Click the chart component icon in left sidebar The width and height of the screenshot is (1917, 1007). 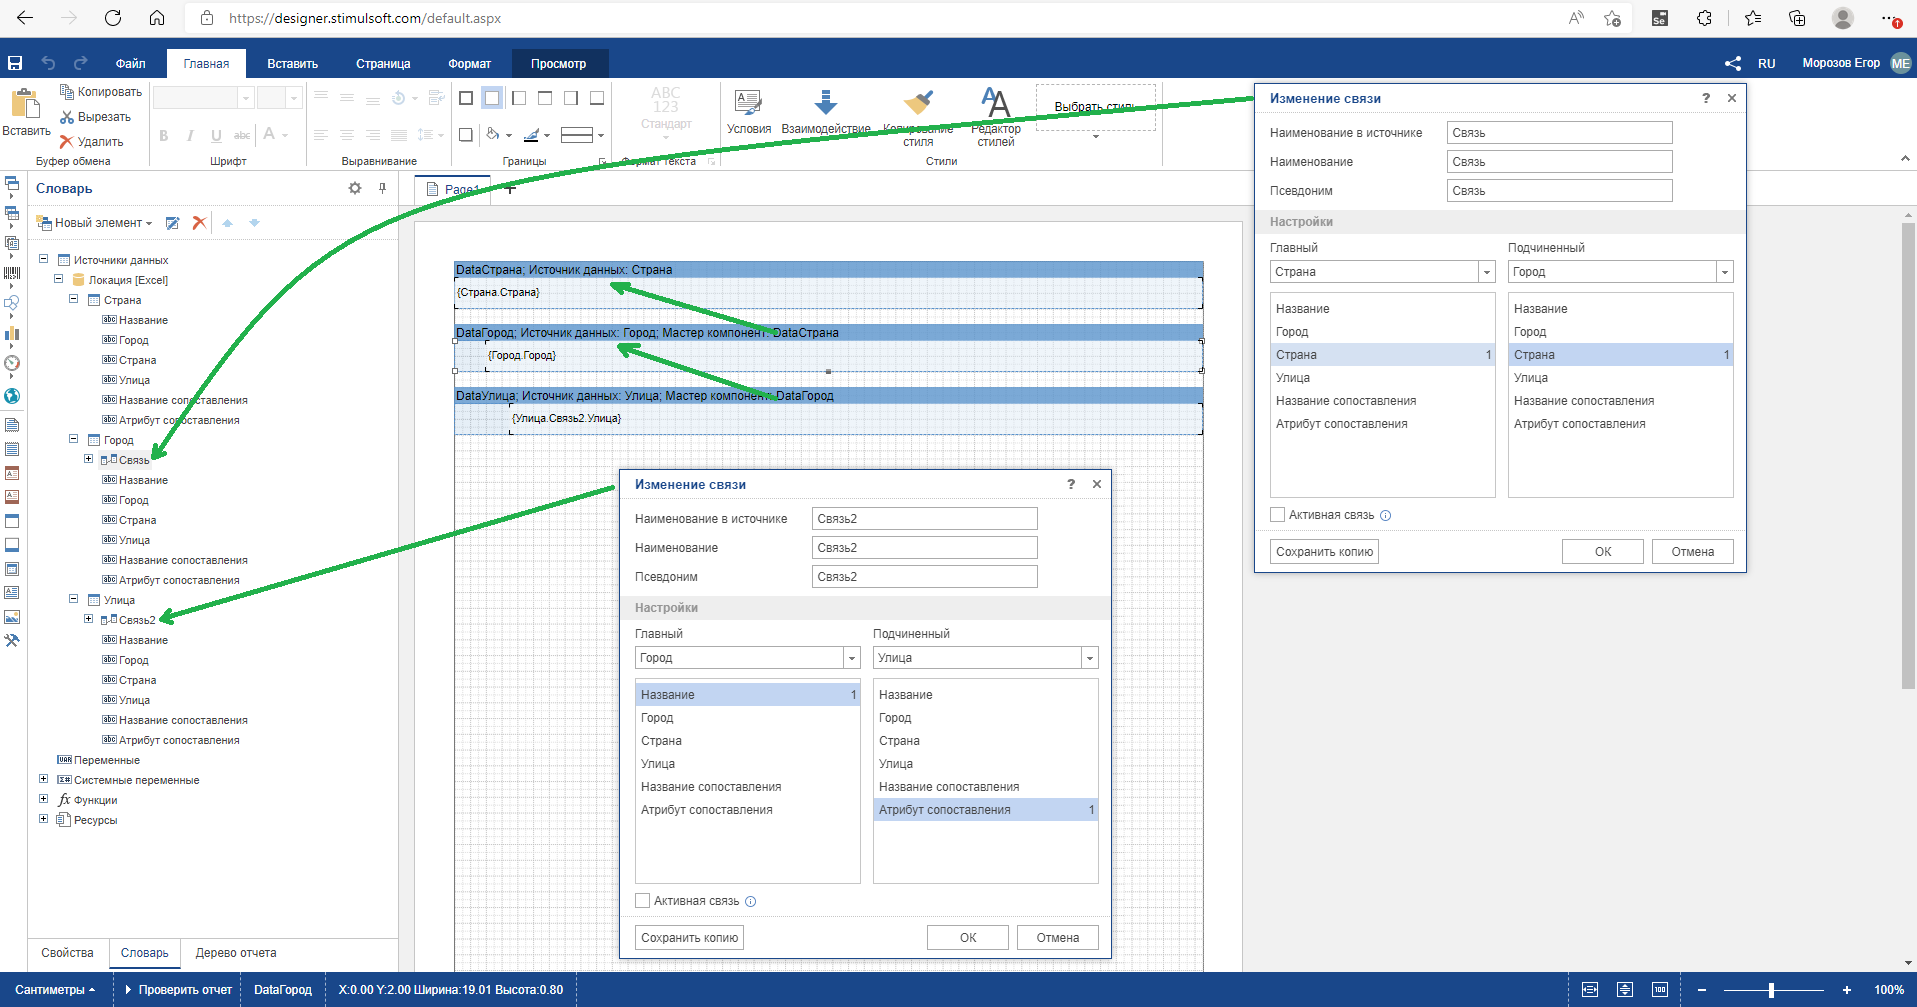pos(12,333)
